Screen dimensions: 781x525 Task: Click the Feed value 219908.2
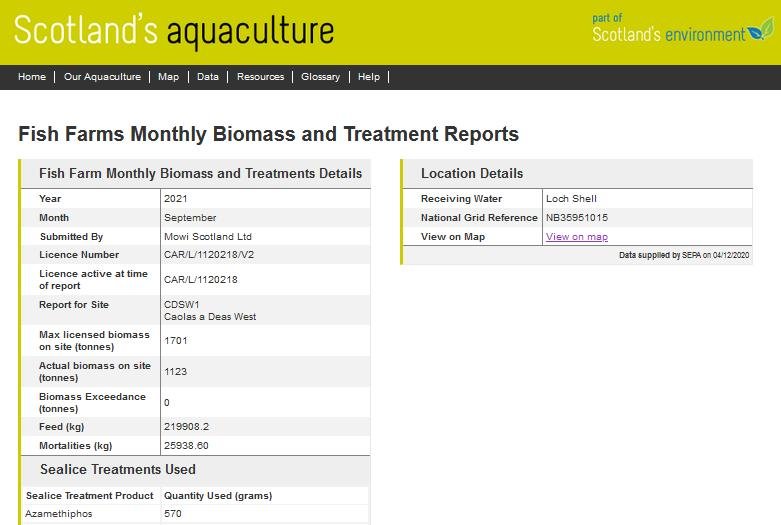(186, 426)
